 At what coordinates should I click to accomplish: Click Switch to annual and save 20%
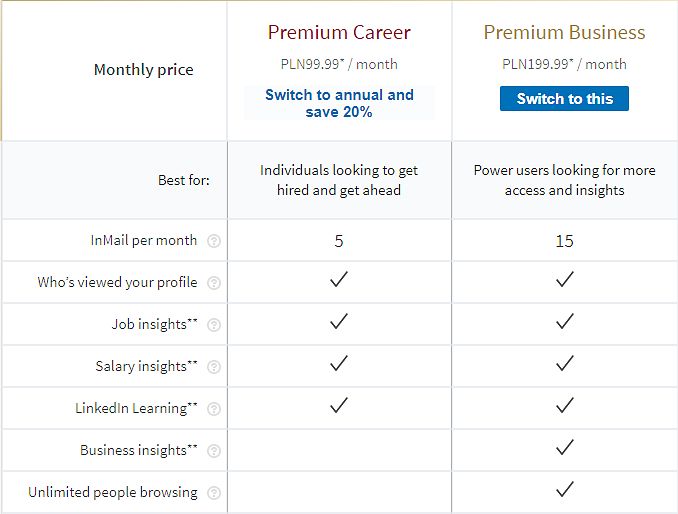[339, 103]
